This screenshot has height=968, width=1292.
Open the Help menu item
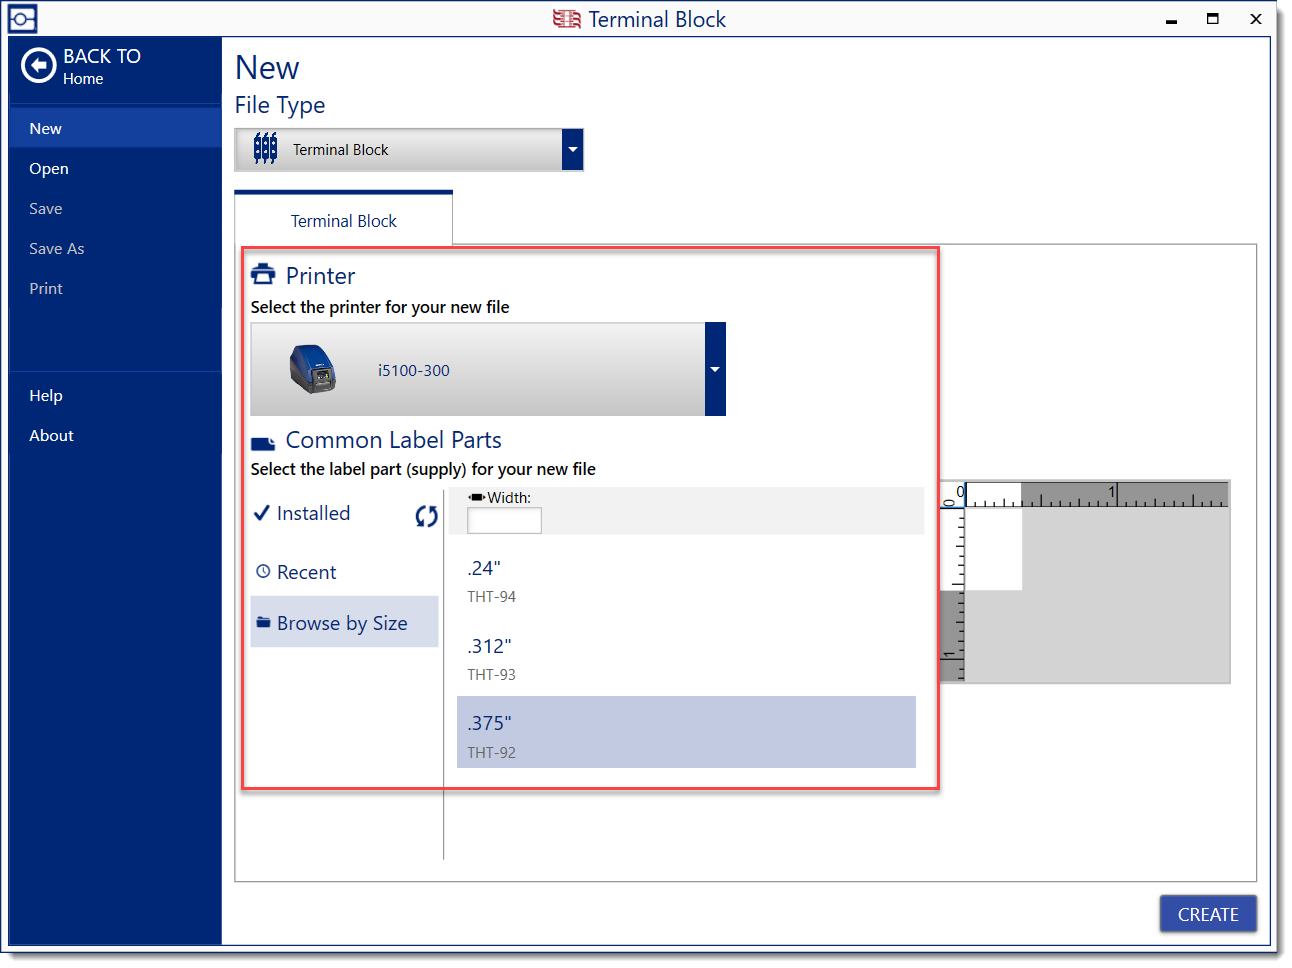pos(46,396)
